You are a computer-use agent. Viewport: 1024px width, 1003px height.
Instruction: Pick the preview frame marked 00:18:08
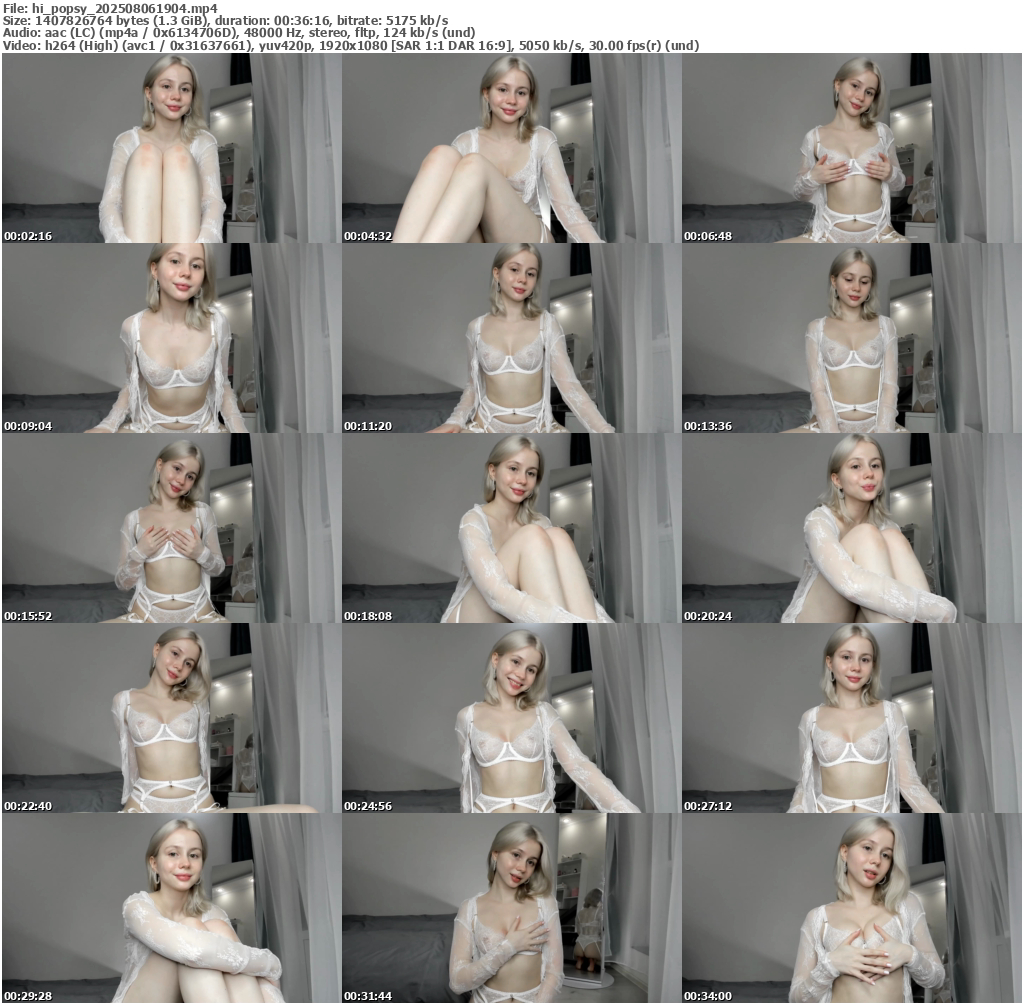tap(511, 528)
